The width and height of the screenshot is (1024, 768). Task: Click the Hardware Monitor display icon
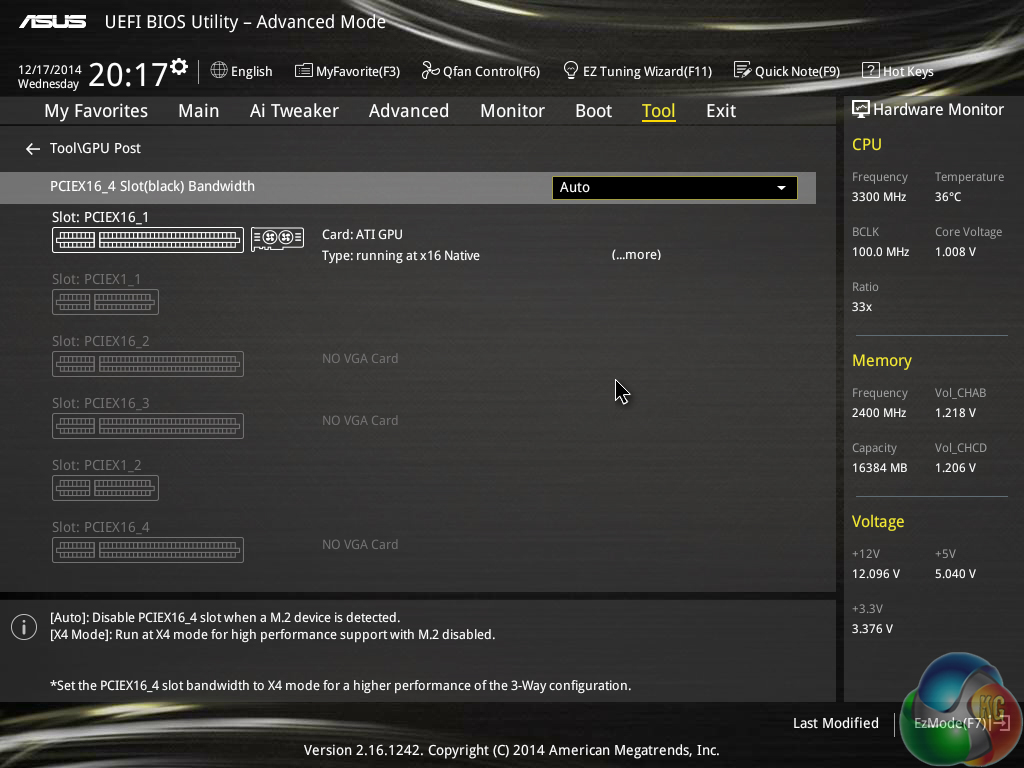pos(861,109)
